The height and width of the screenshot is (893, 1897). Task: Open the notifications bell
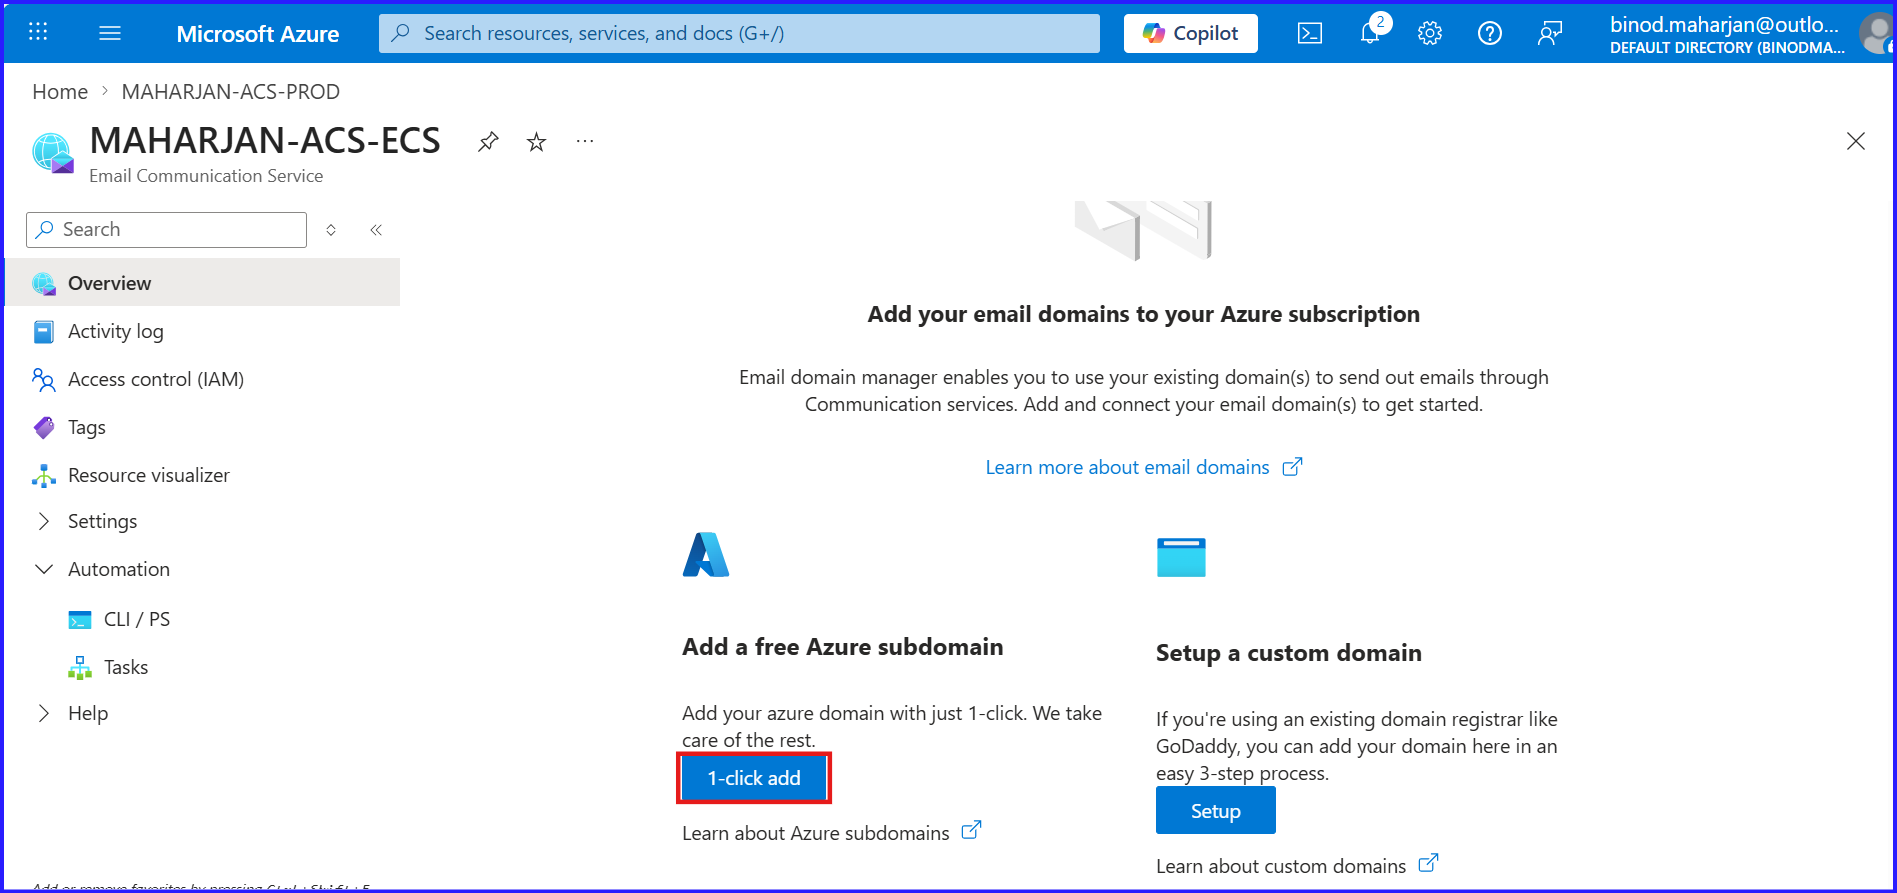tap(1371, 32)
